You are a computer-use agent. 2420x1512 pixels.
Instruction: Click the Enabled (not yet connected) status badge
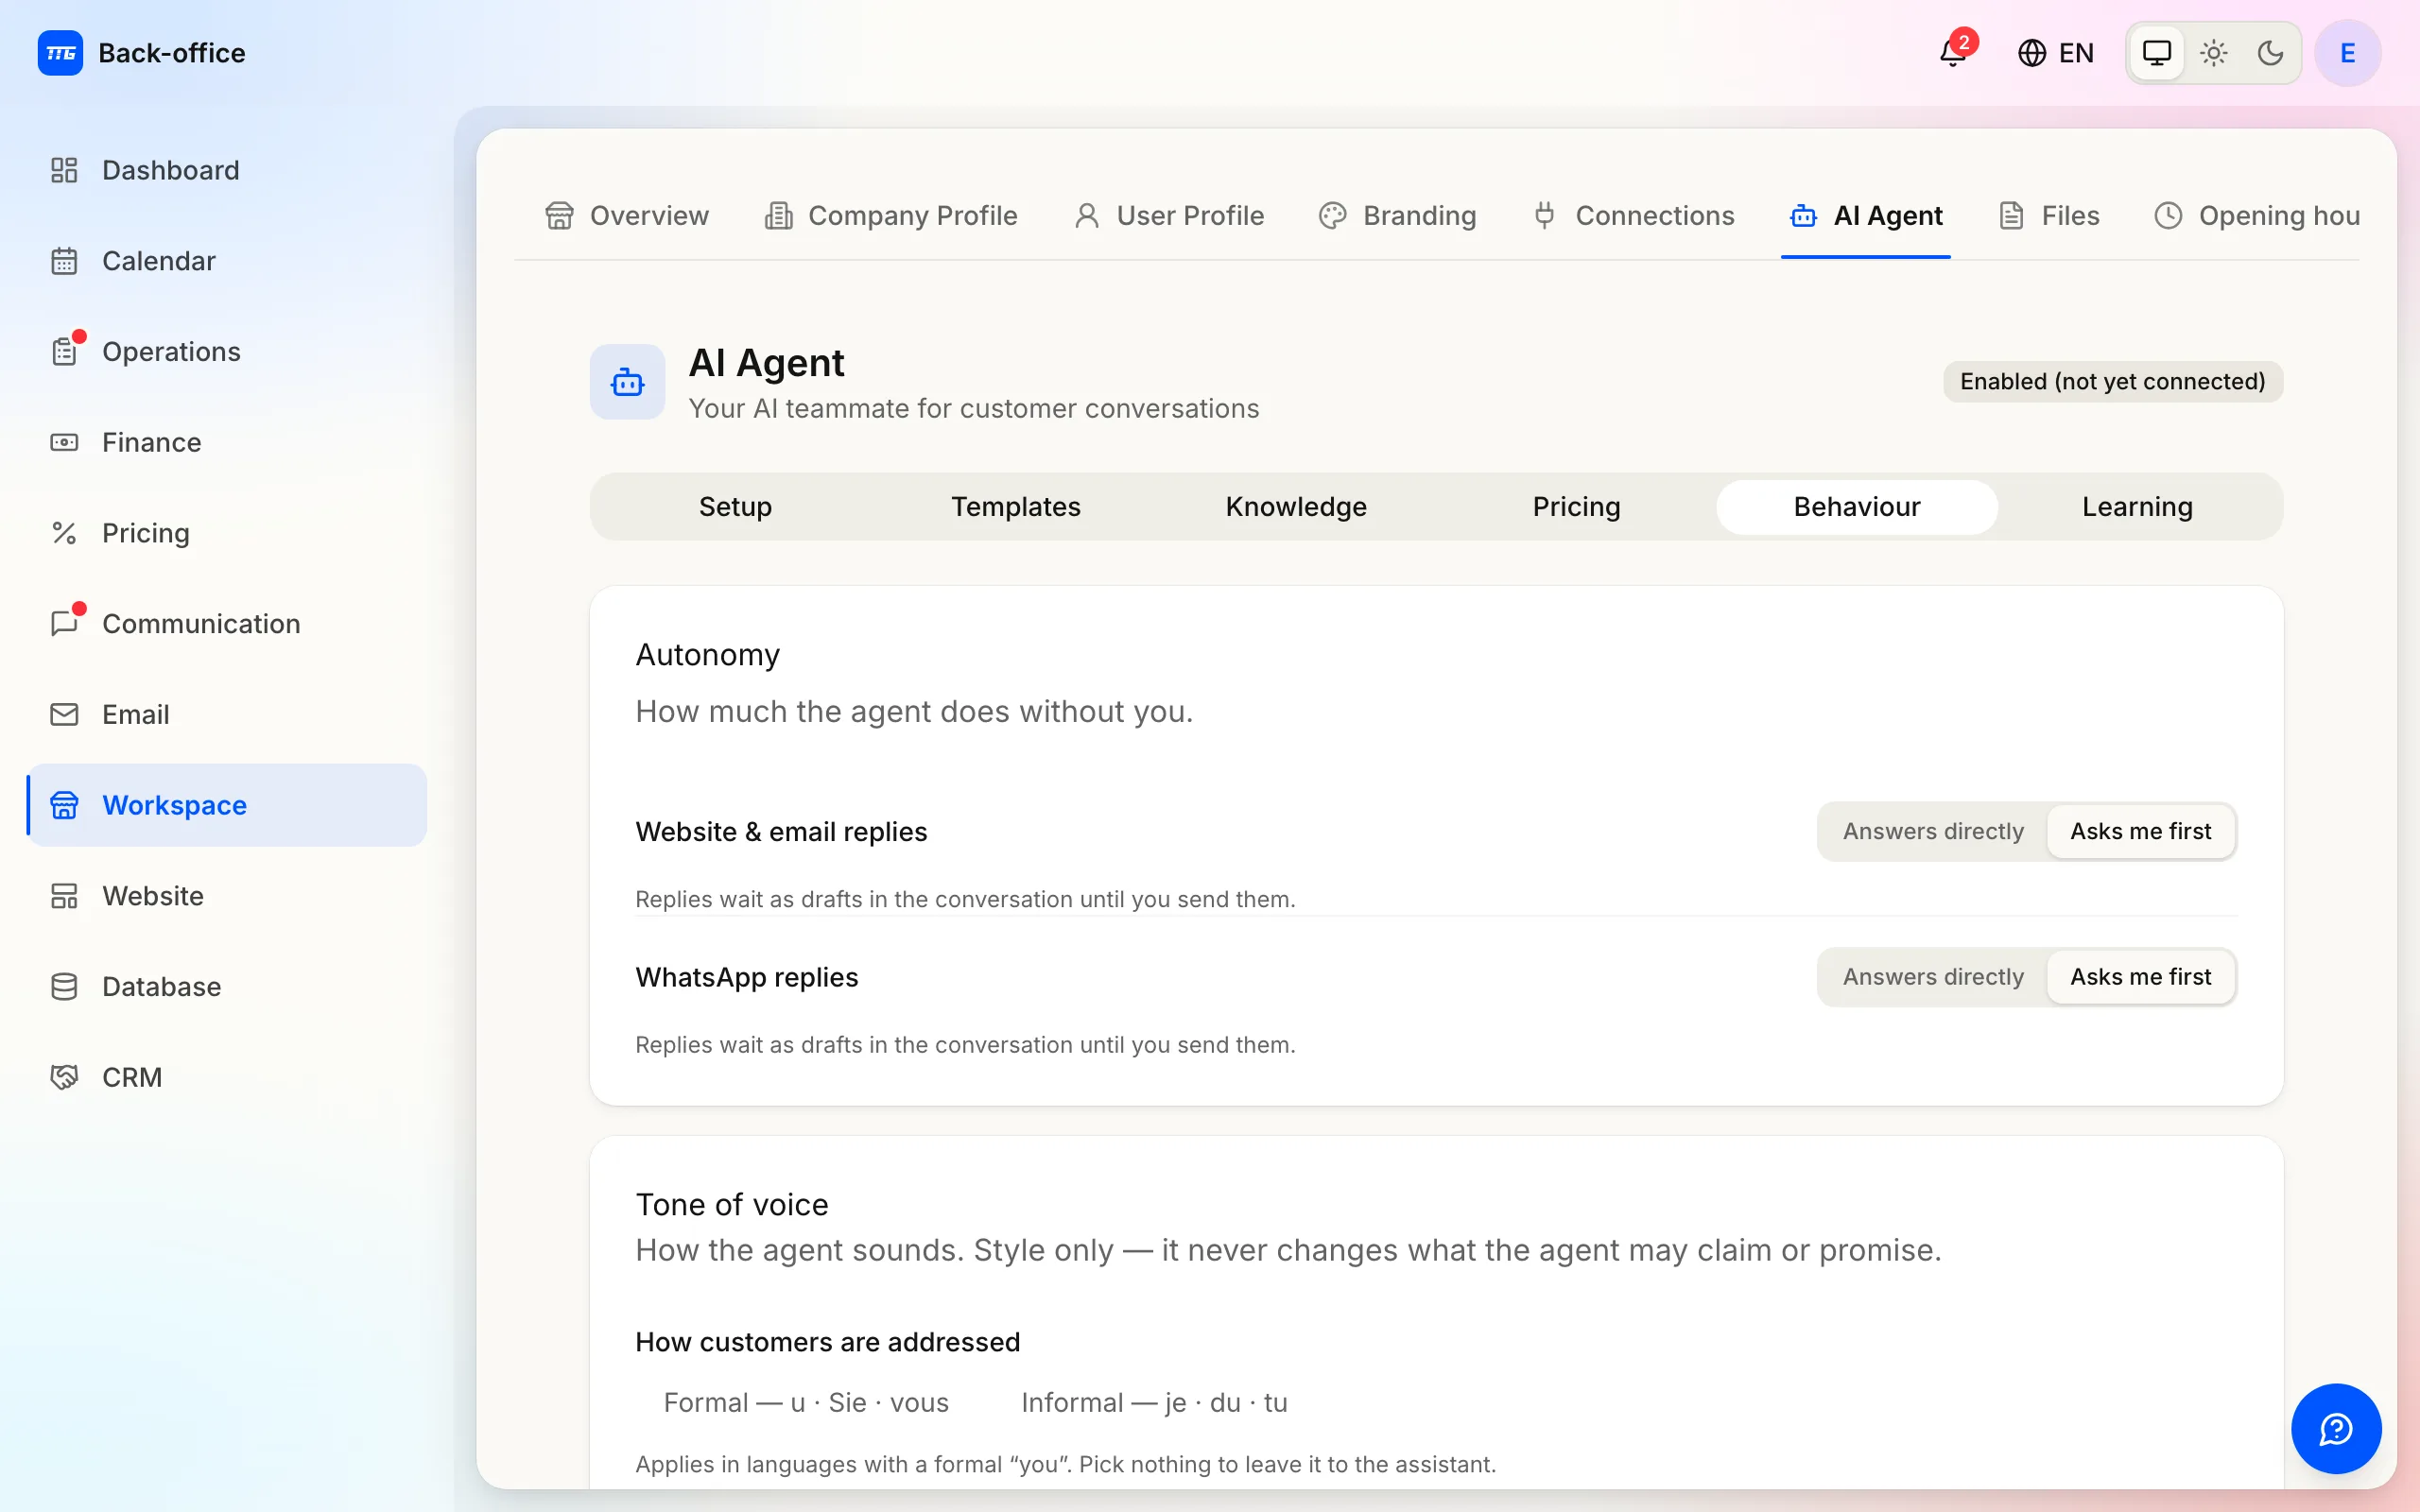point(2112,382)
